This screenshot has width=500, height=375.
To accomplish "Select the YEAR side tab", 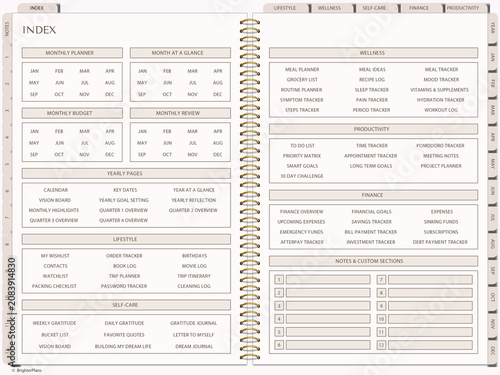I will (492, 28).
